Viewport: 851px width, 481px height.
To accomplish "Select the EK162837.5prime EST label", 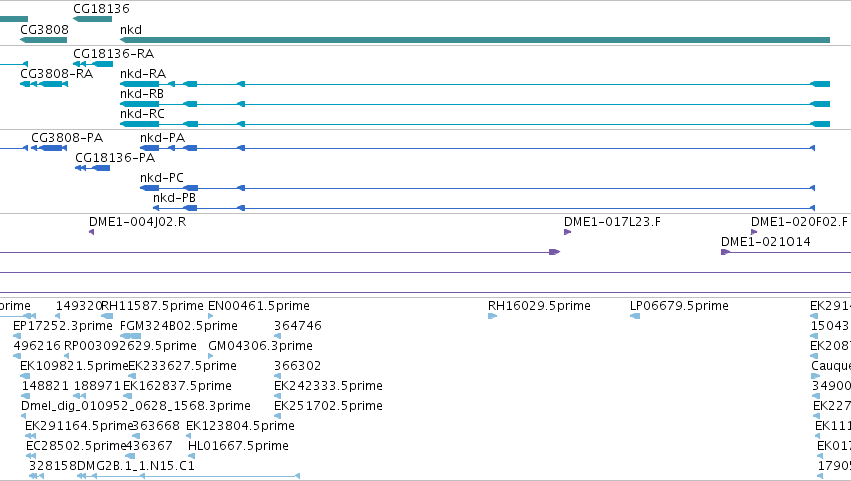I will click(x=177, y=387).
